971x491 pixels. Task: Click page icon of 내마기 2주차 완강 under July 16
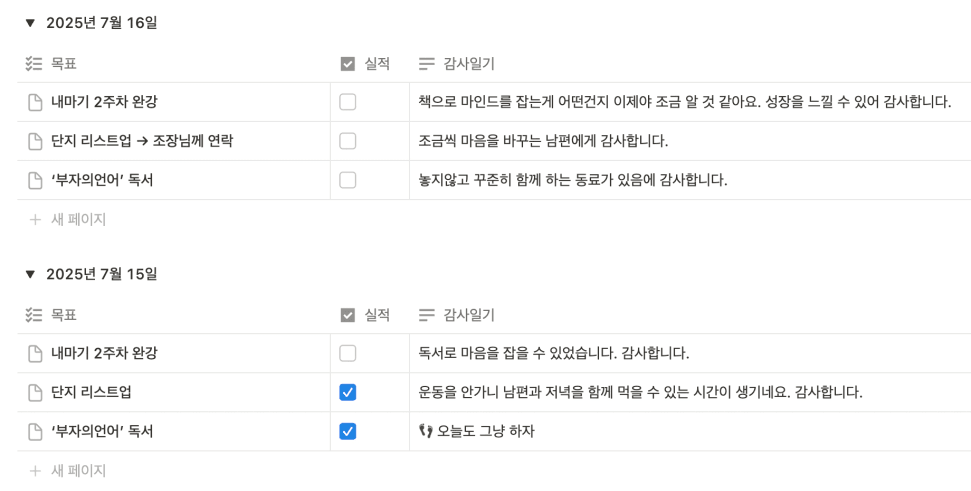coord(35,102)
